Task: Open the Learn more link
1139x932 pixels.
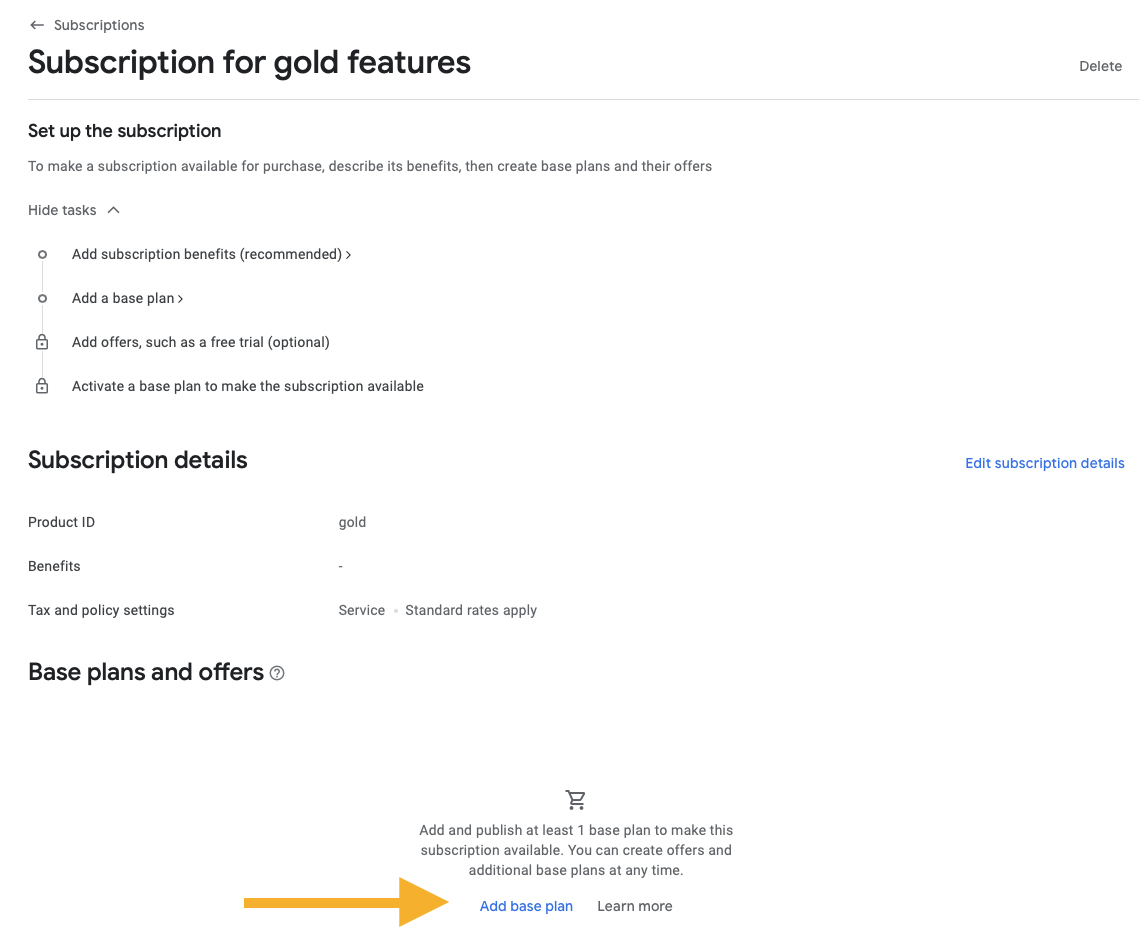Action: coord(635,906)
